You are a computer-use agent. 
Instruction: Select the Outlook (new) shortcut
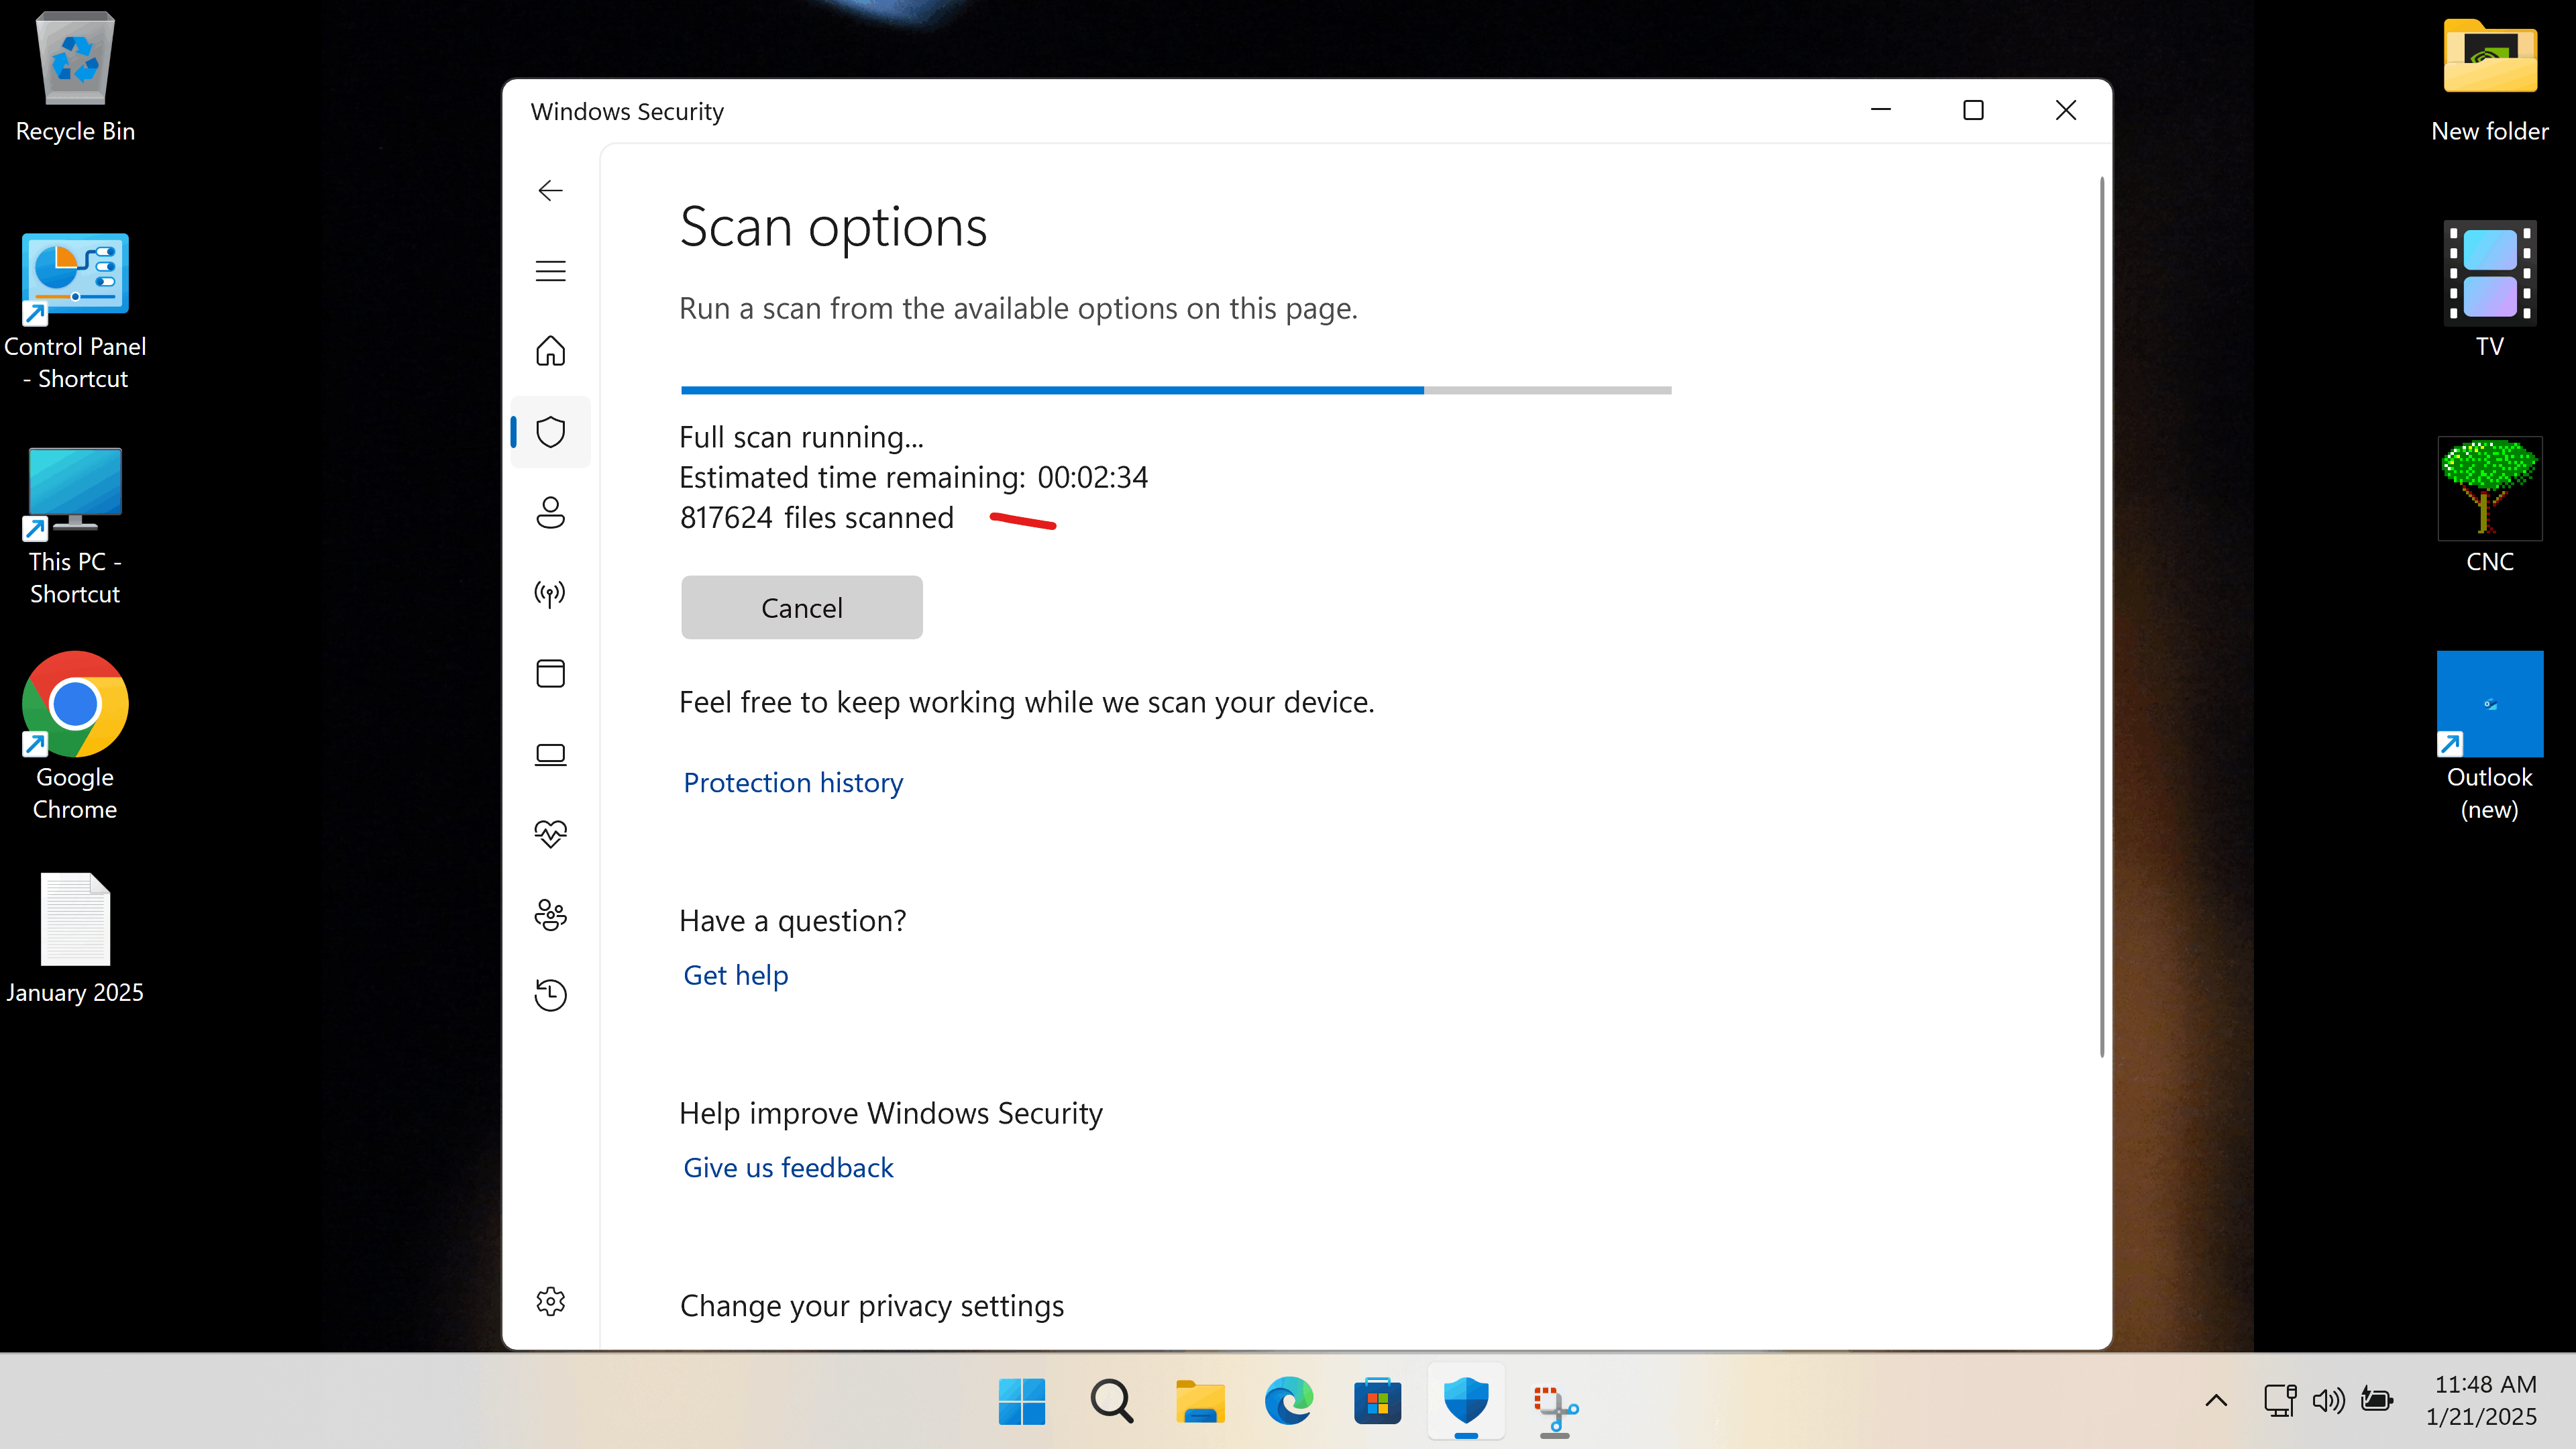2490,737
